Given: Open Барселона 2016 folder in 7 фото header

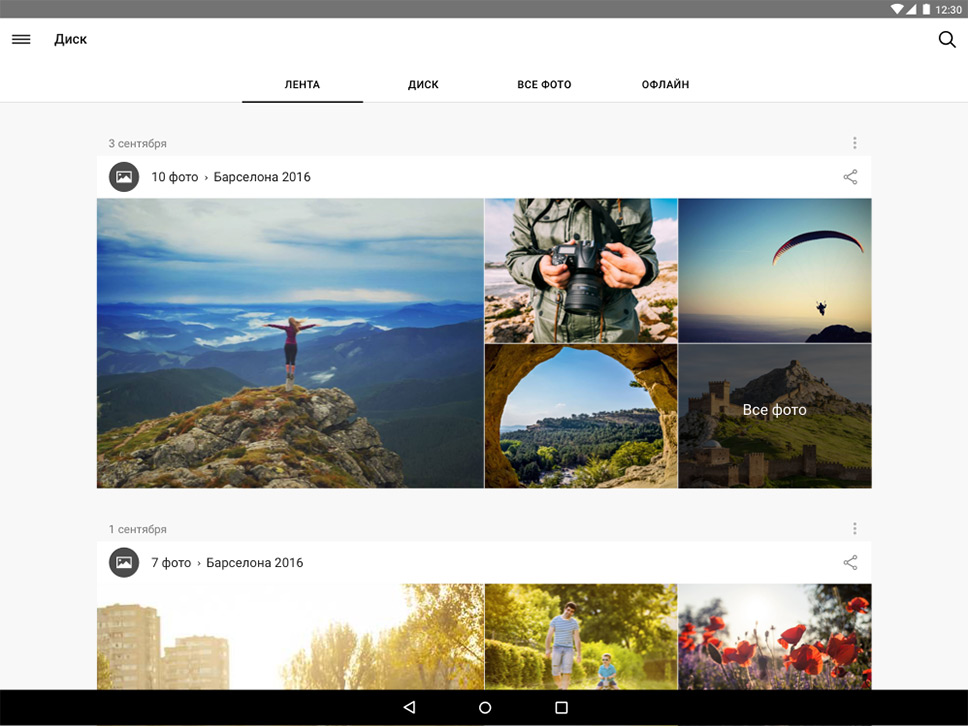Looking at the screenshot, I should 254,562.
